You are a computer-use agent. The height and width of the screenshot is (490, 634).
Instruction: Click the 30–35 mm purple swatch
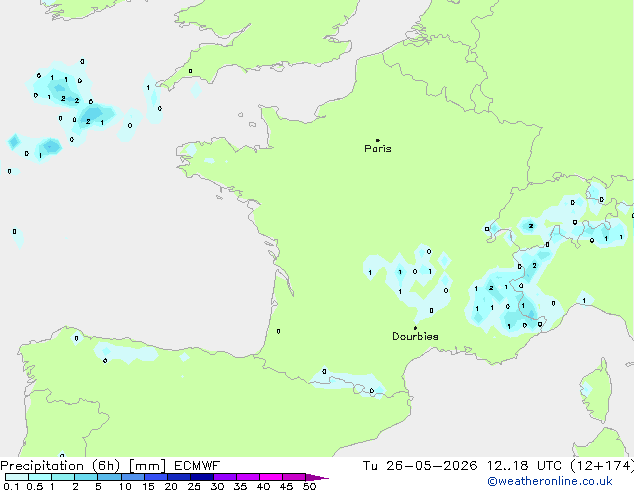[x=224, y=477]
